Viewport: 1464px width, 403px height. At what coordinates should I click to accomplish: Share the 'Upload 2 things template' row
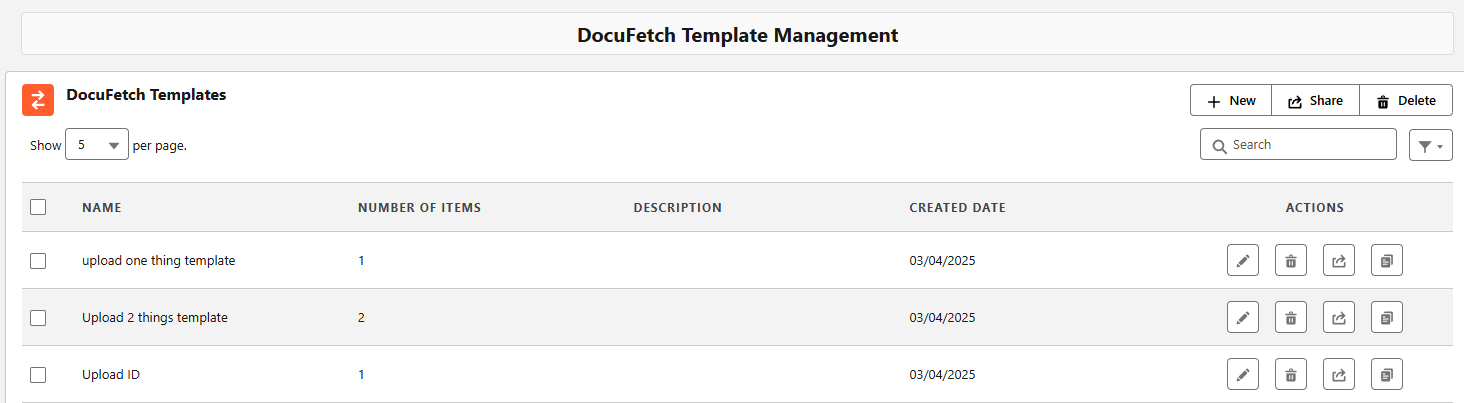click(1339, 318)
